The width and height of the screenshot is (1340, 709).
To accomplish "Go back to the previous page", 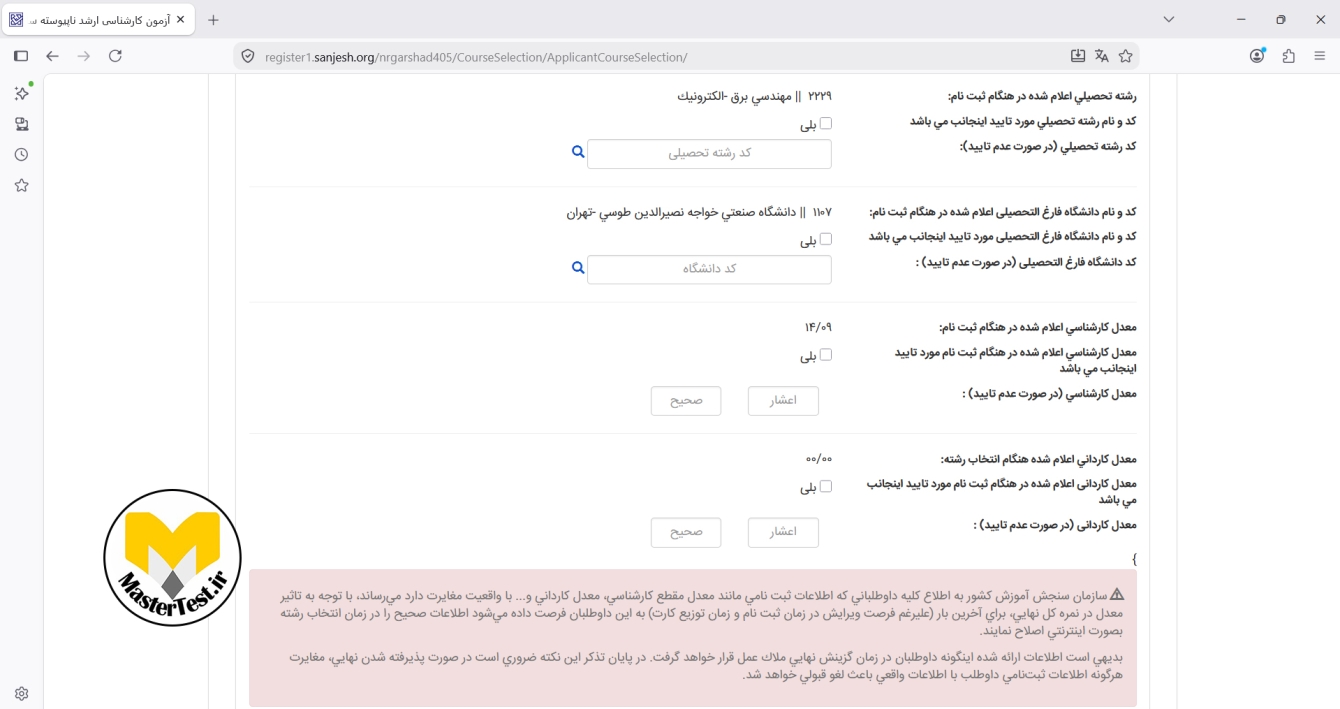I will point(53,56).
